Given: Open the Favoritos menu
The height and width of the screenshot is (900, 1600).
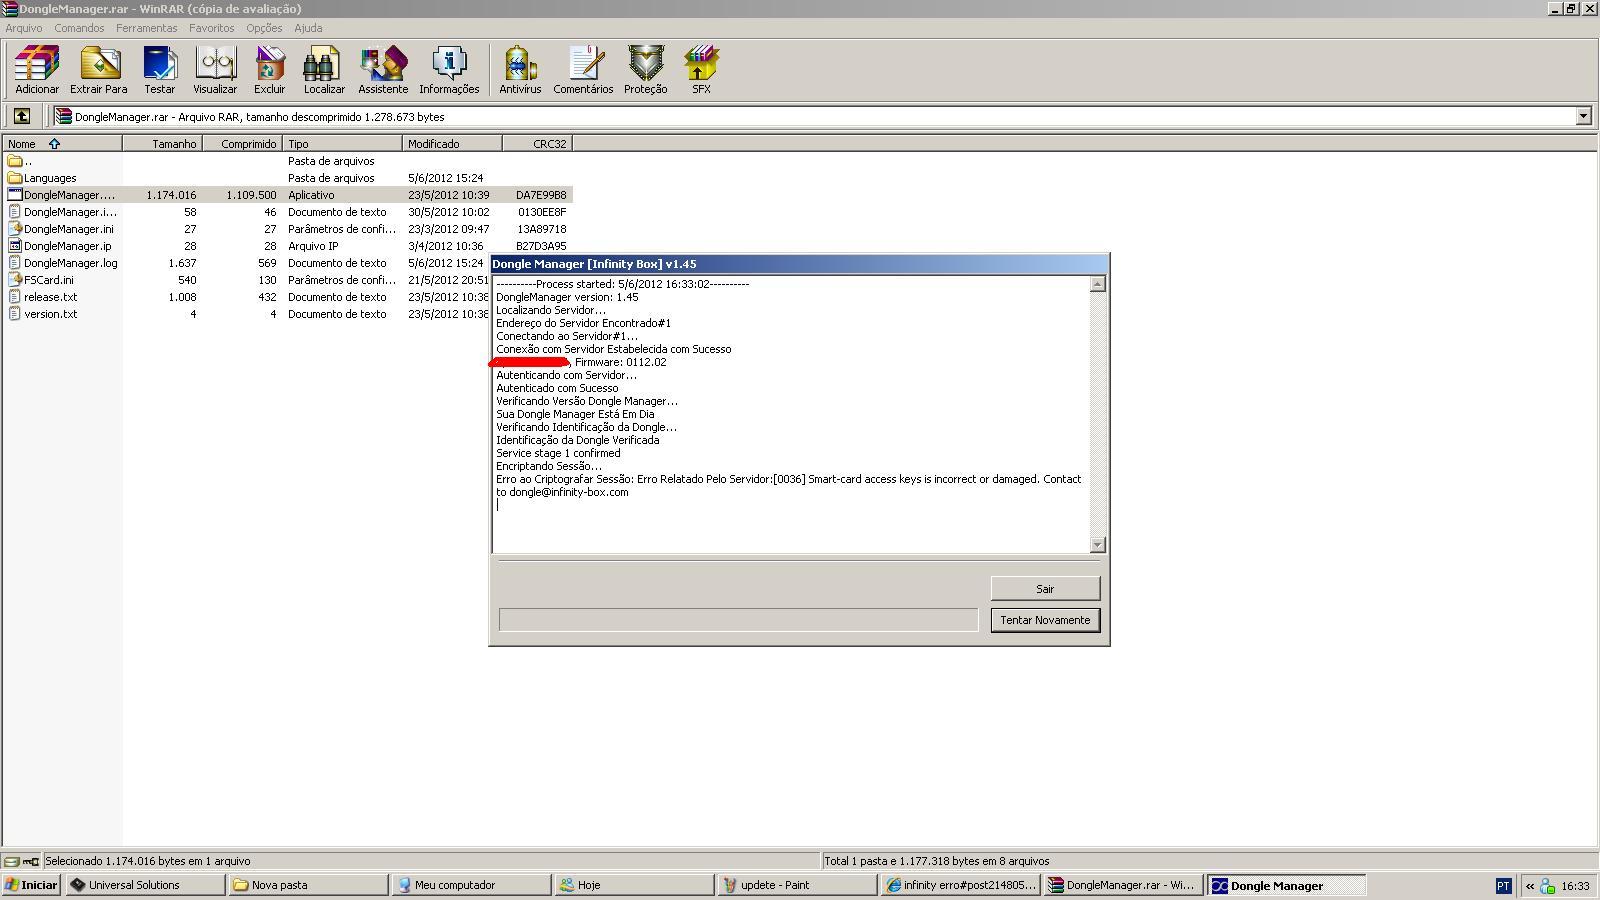Looking at the screenshot, I should [211, 28].
